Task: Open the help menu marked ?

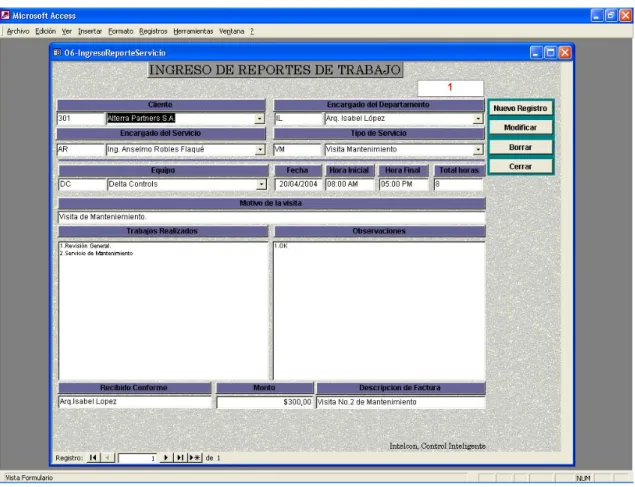Action: click(252, 31)
